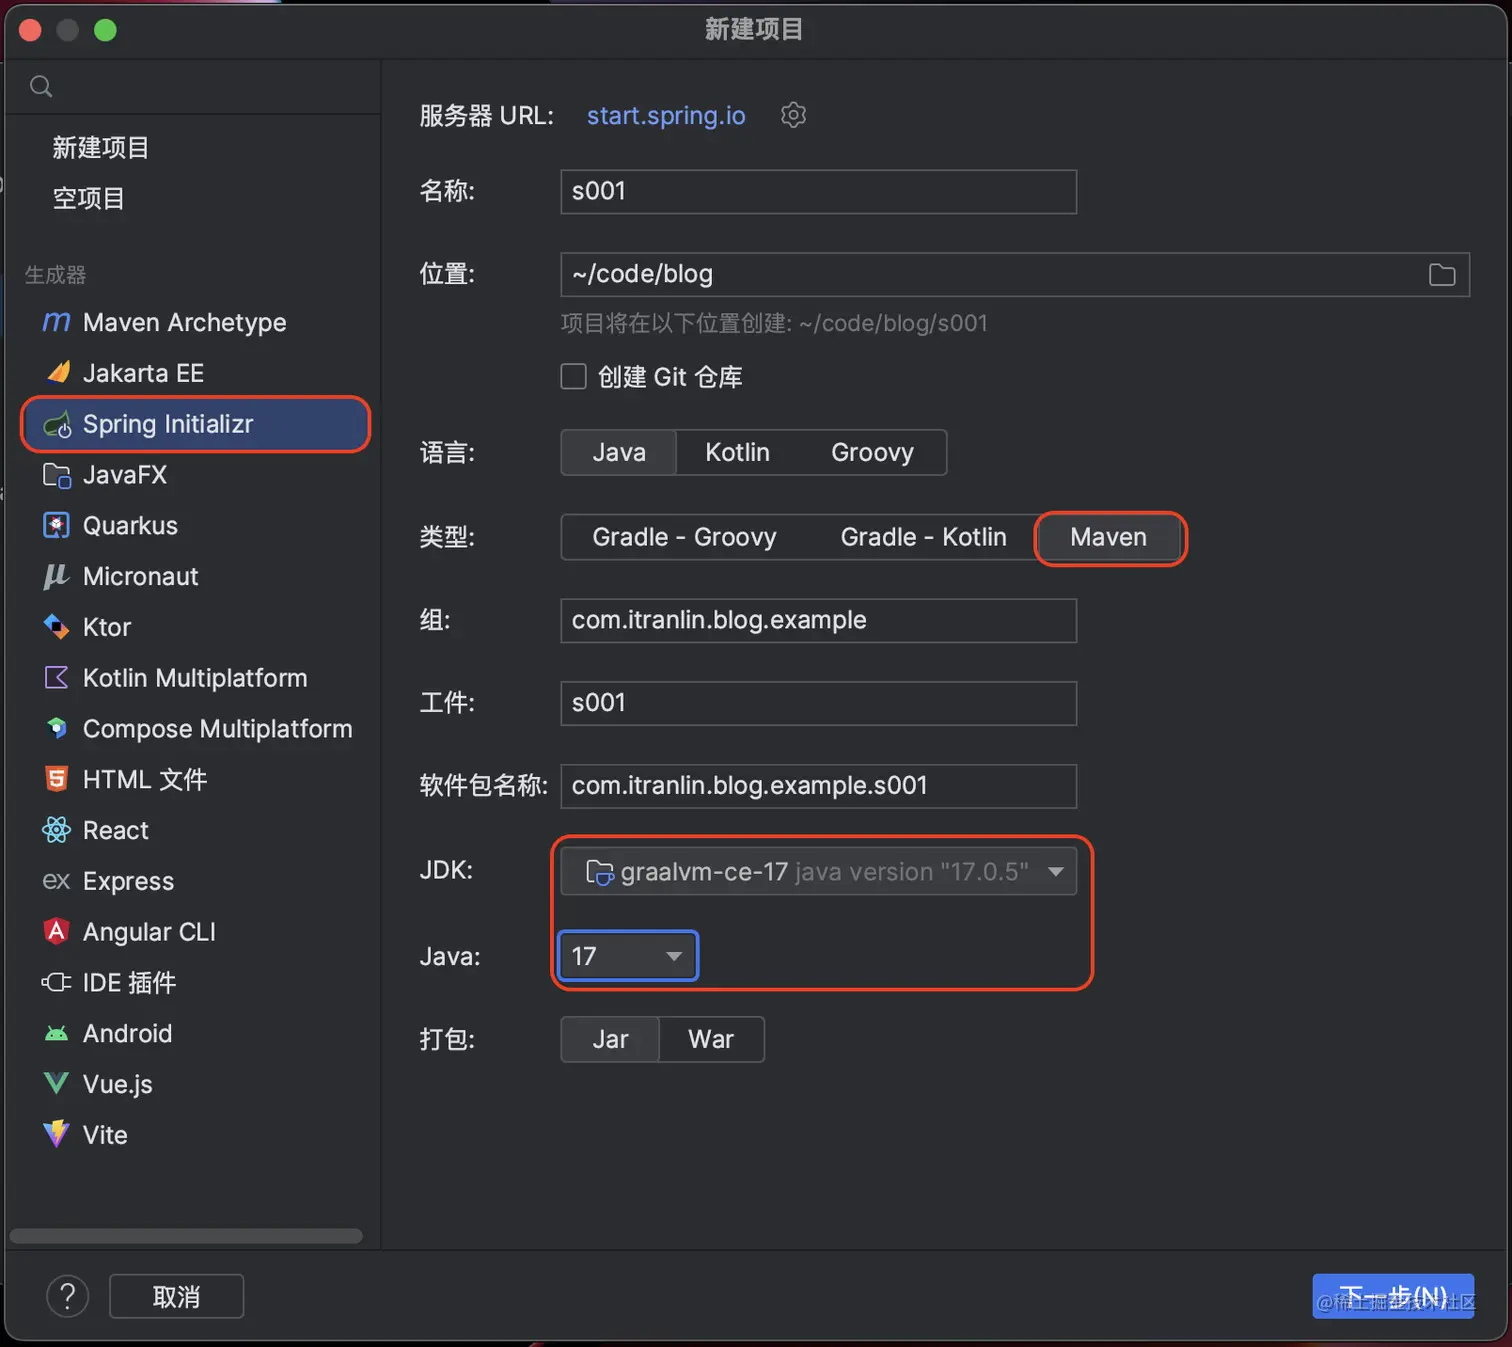
Task: Click the 取消 cancel button
Action: [x=176, y=1296]
